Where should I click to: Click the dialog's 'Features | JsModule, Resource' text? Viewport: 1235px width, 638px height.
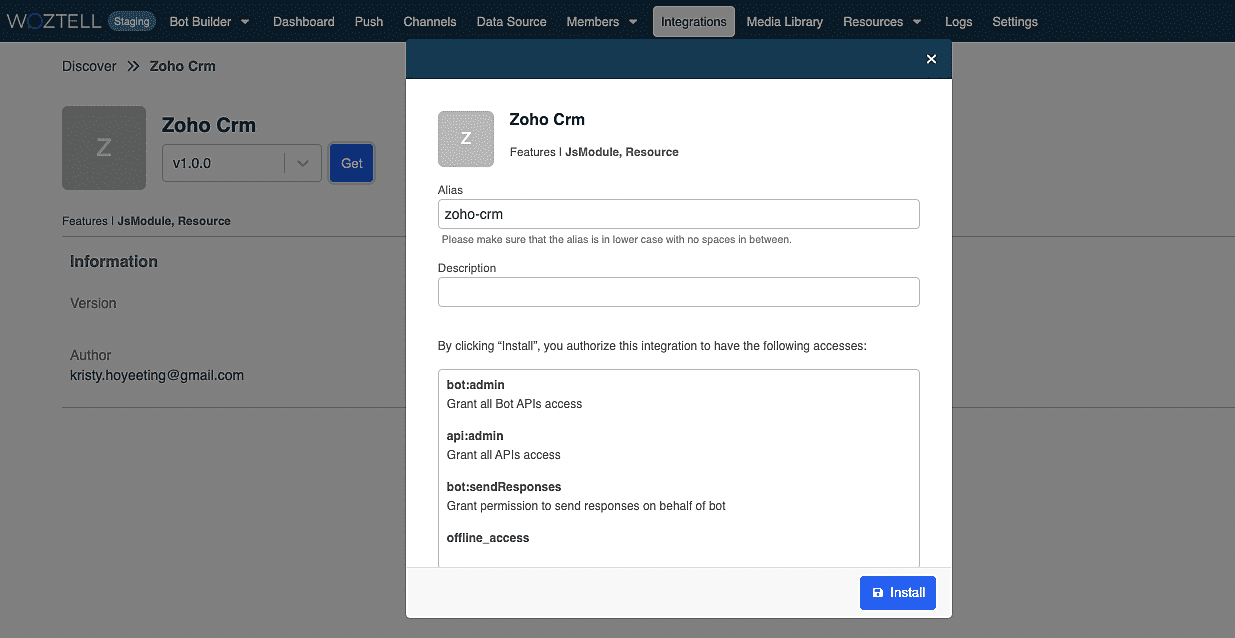[594, 152]
